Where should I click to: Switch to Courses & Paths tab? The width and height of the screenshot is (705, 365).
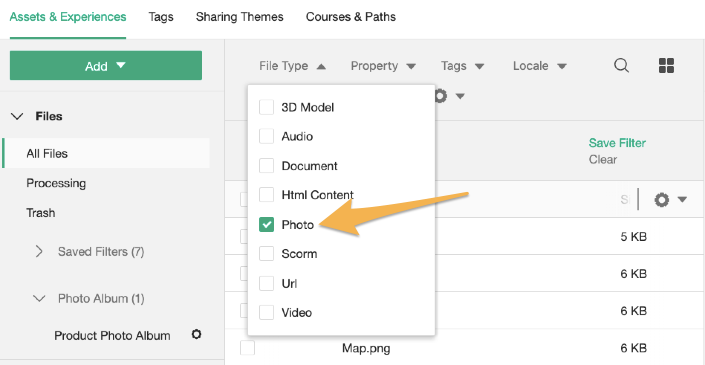(351, 17)
